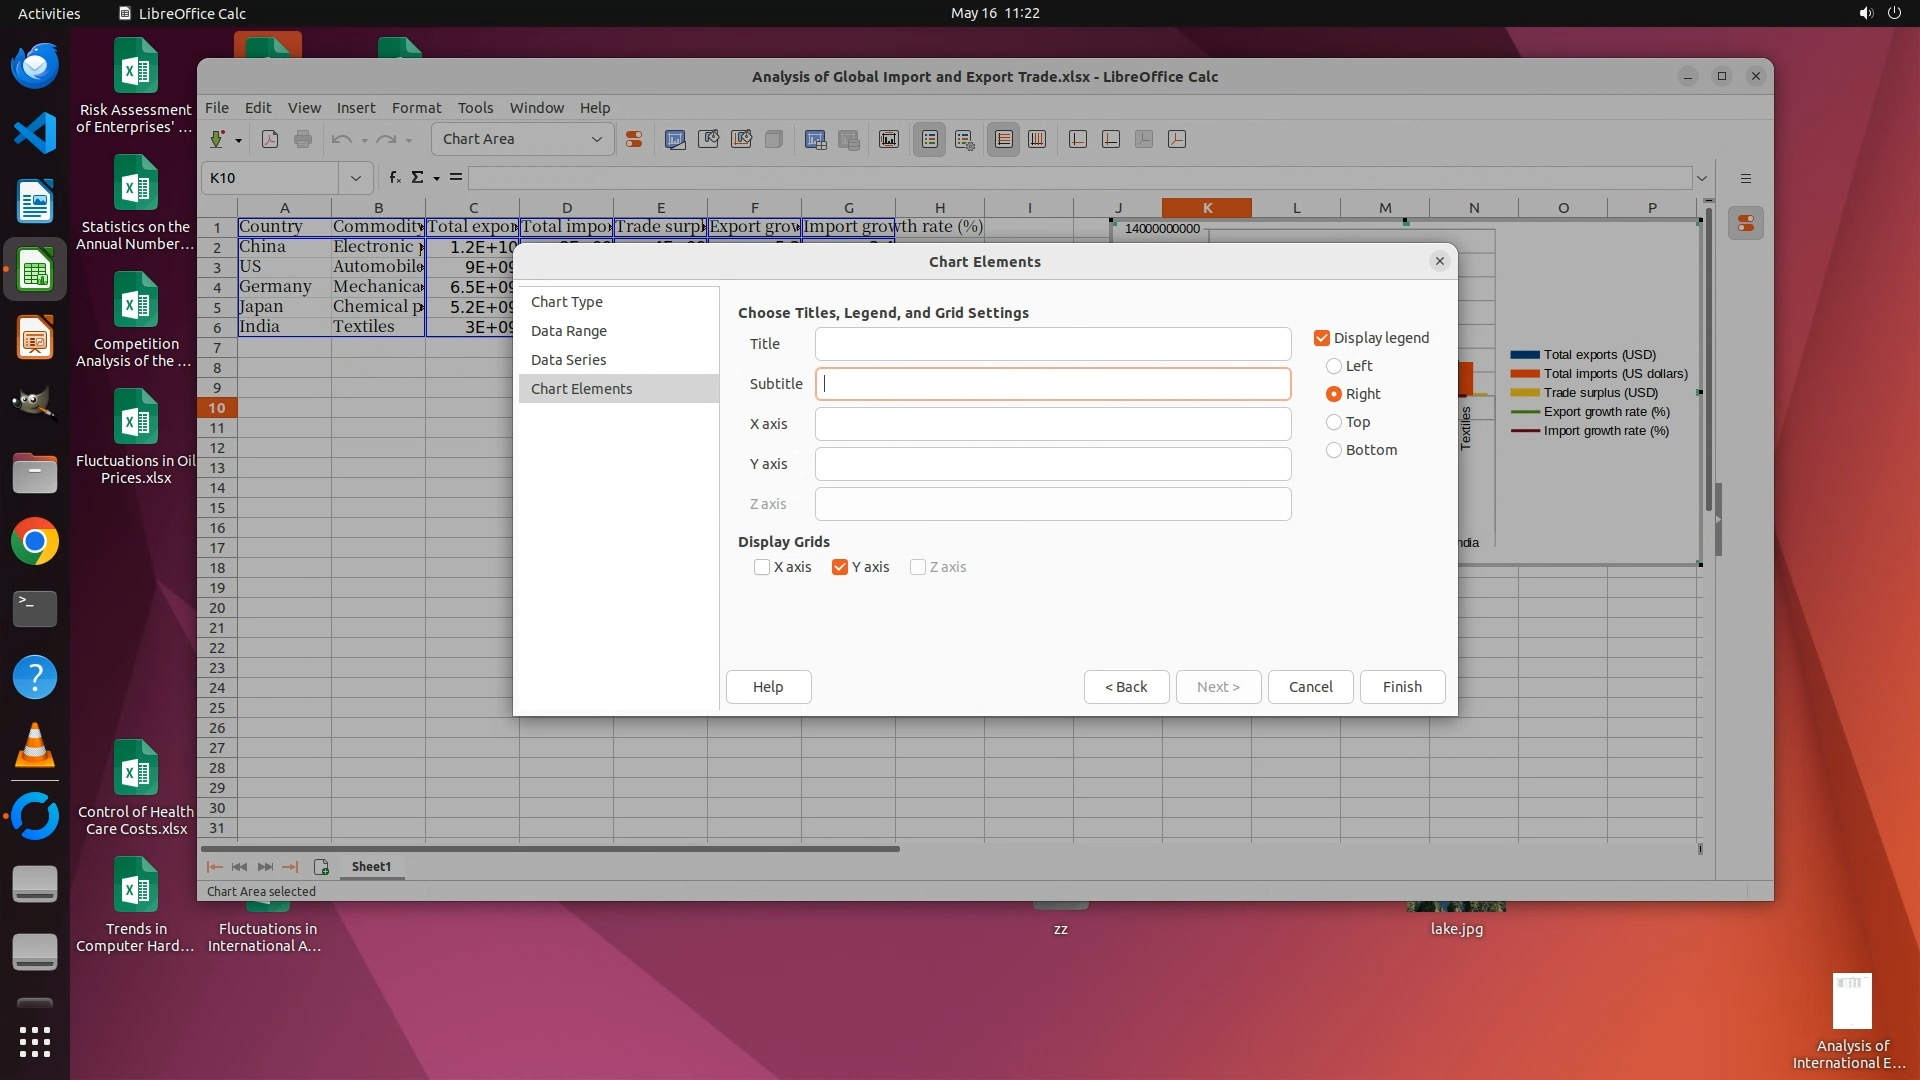Click the Print toolbar icon
Image resolution: width=1920 pixels, height=1080 pixels.
303,140
